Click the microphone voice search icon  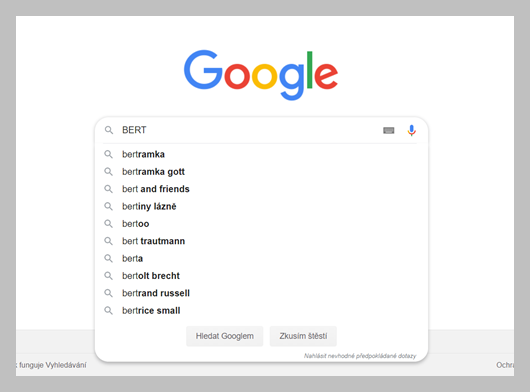tap(411, 130)
